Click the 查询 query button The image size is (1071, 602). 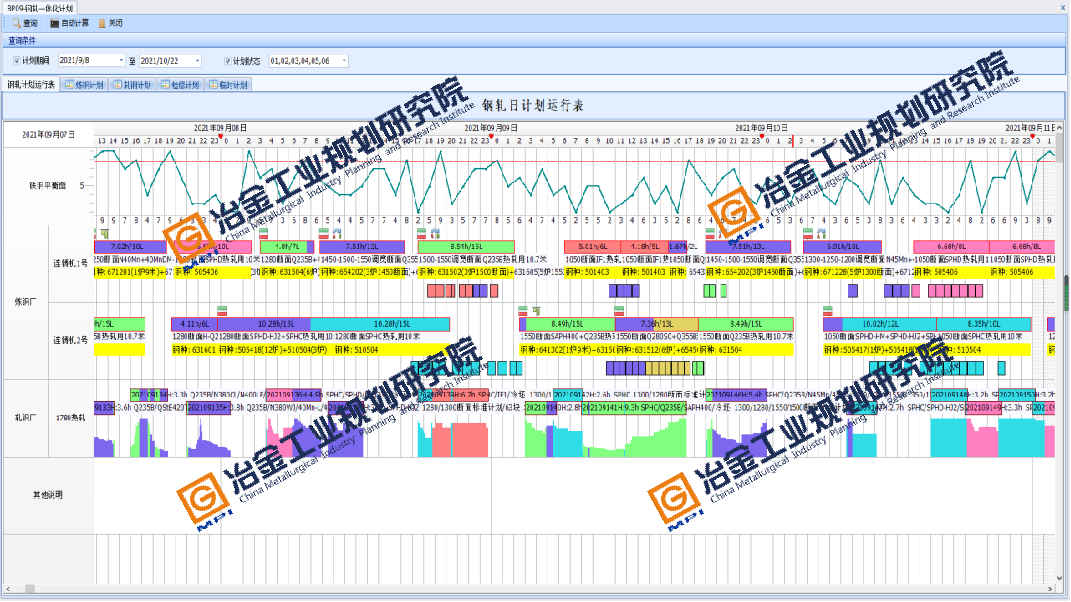25,23
